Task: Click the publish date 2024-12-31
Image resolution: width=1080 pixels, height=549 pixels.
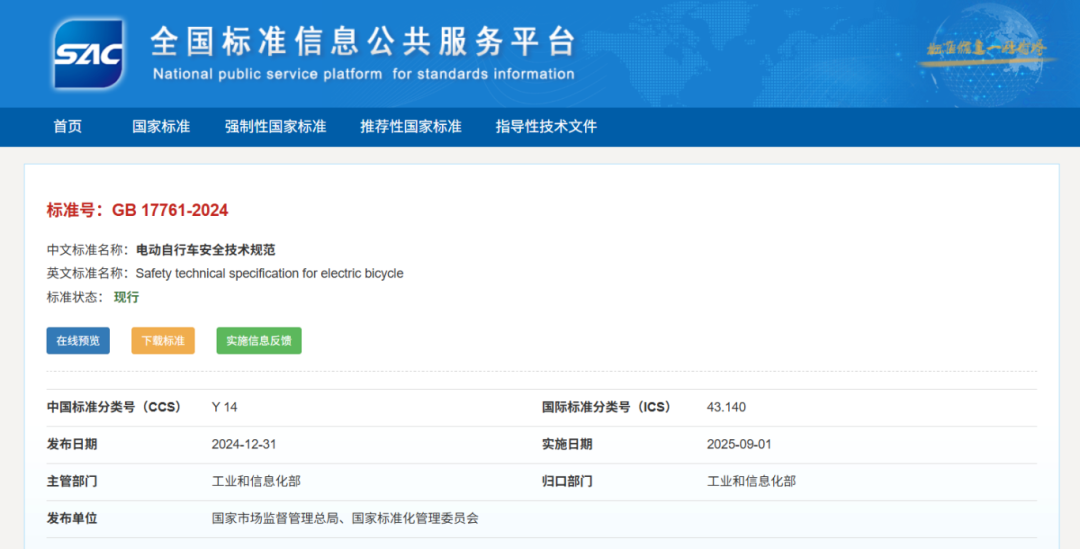Action: pyautogui.click(x=244, y=444)
